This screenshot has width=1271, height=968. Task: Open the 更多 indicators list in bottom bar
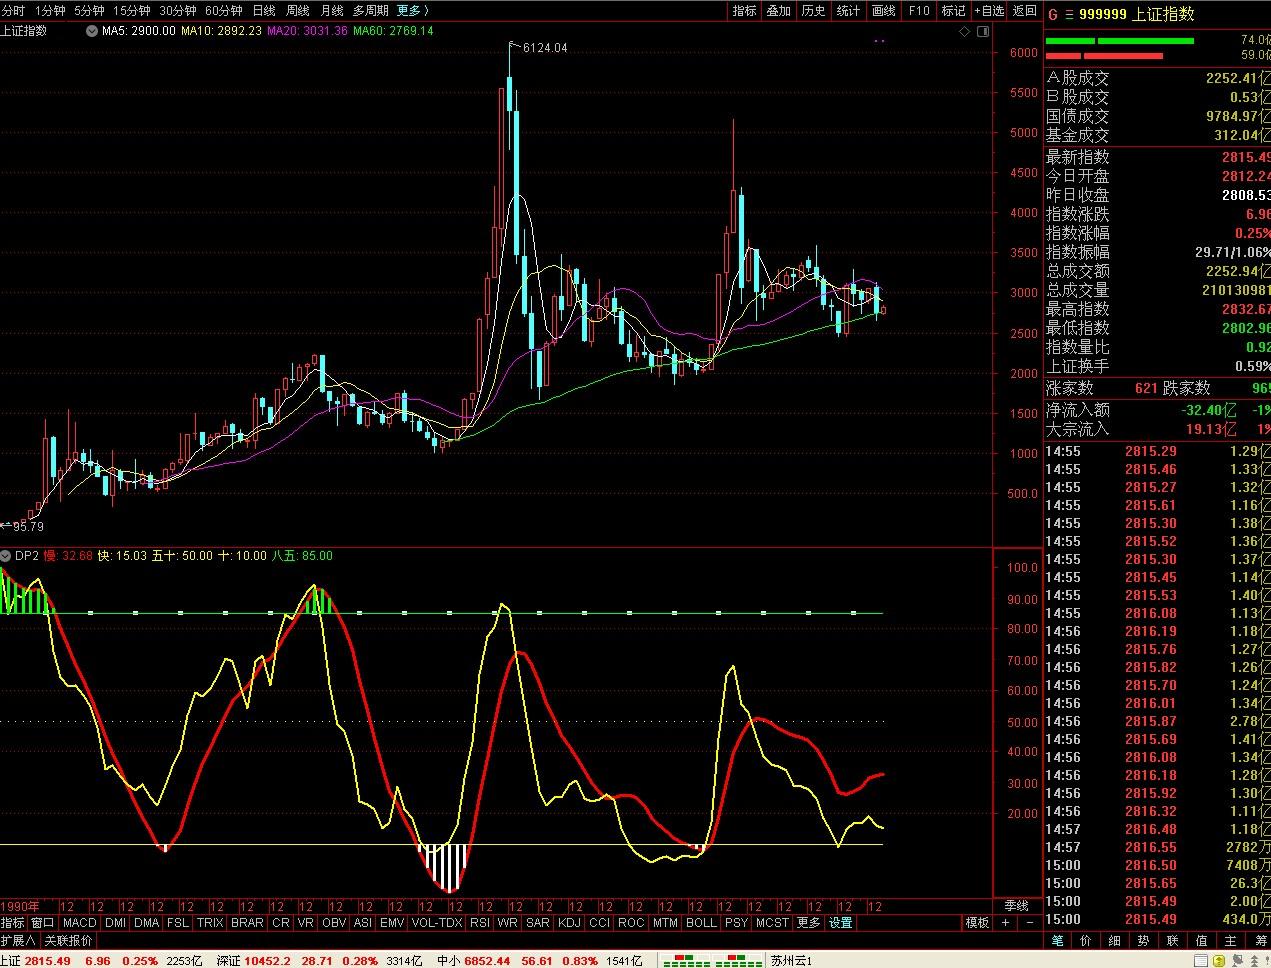pyautogui.click(x=808, y=922)
